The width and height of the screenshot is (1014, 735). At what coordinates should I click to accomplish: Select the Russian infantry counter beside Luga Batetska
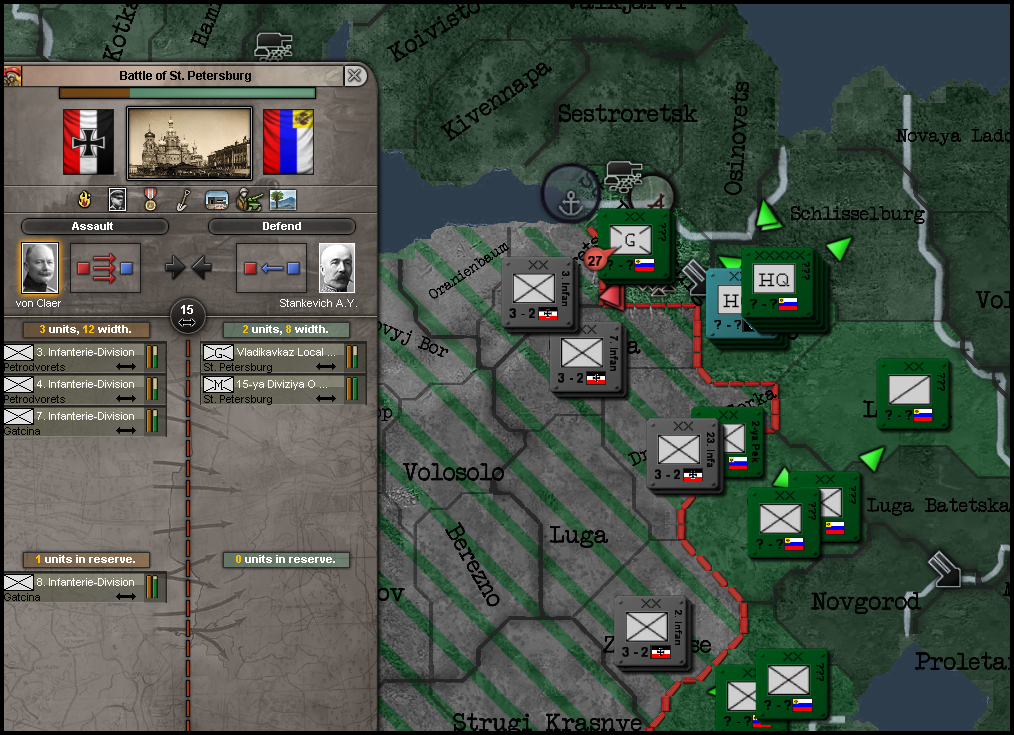click(x=839, y=507)
